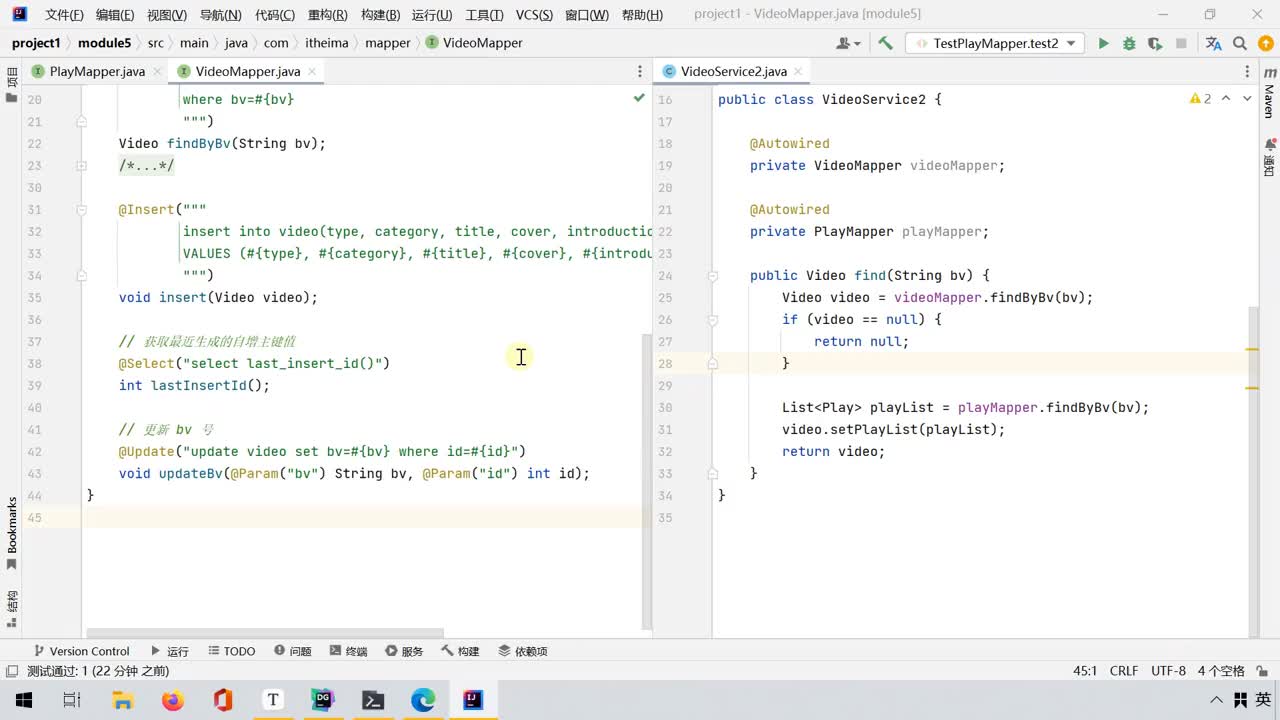Open the 运行 Run tool window
Screen dimensions: 1280x720
(169, 651)
